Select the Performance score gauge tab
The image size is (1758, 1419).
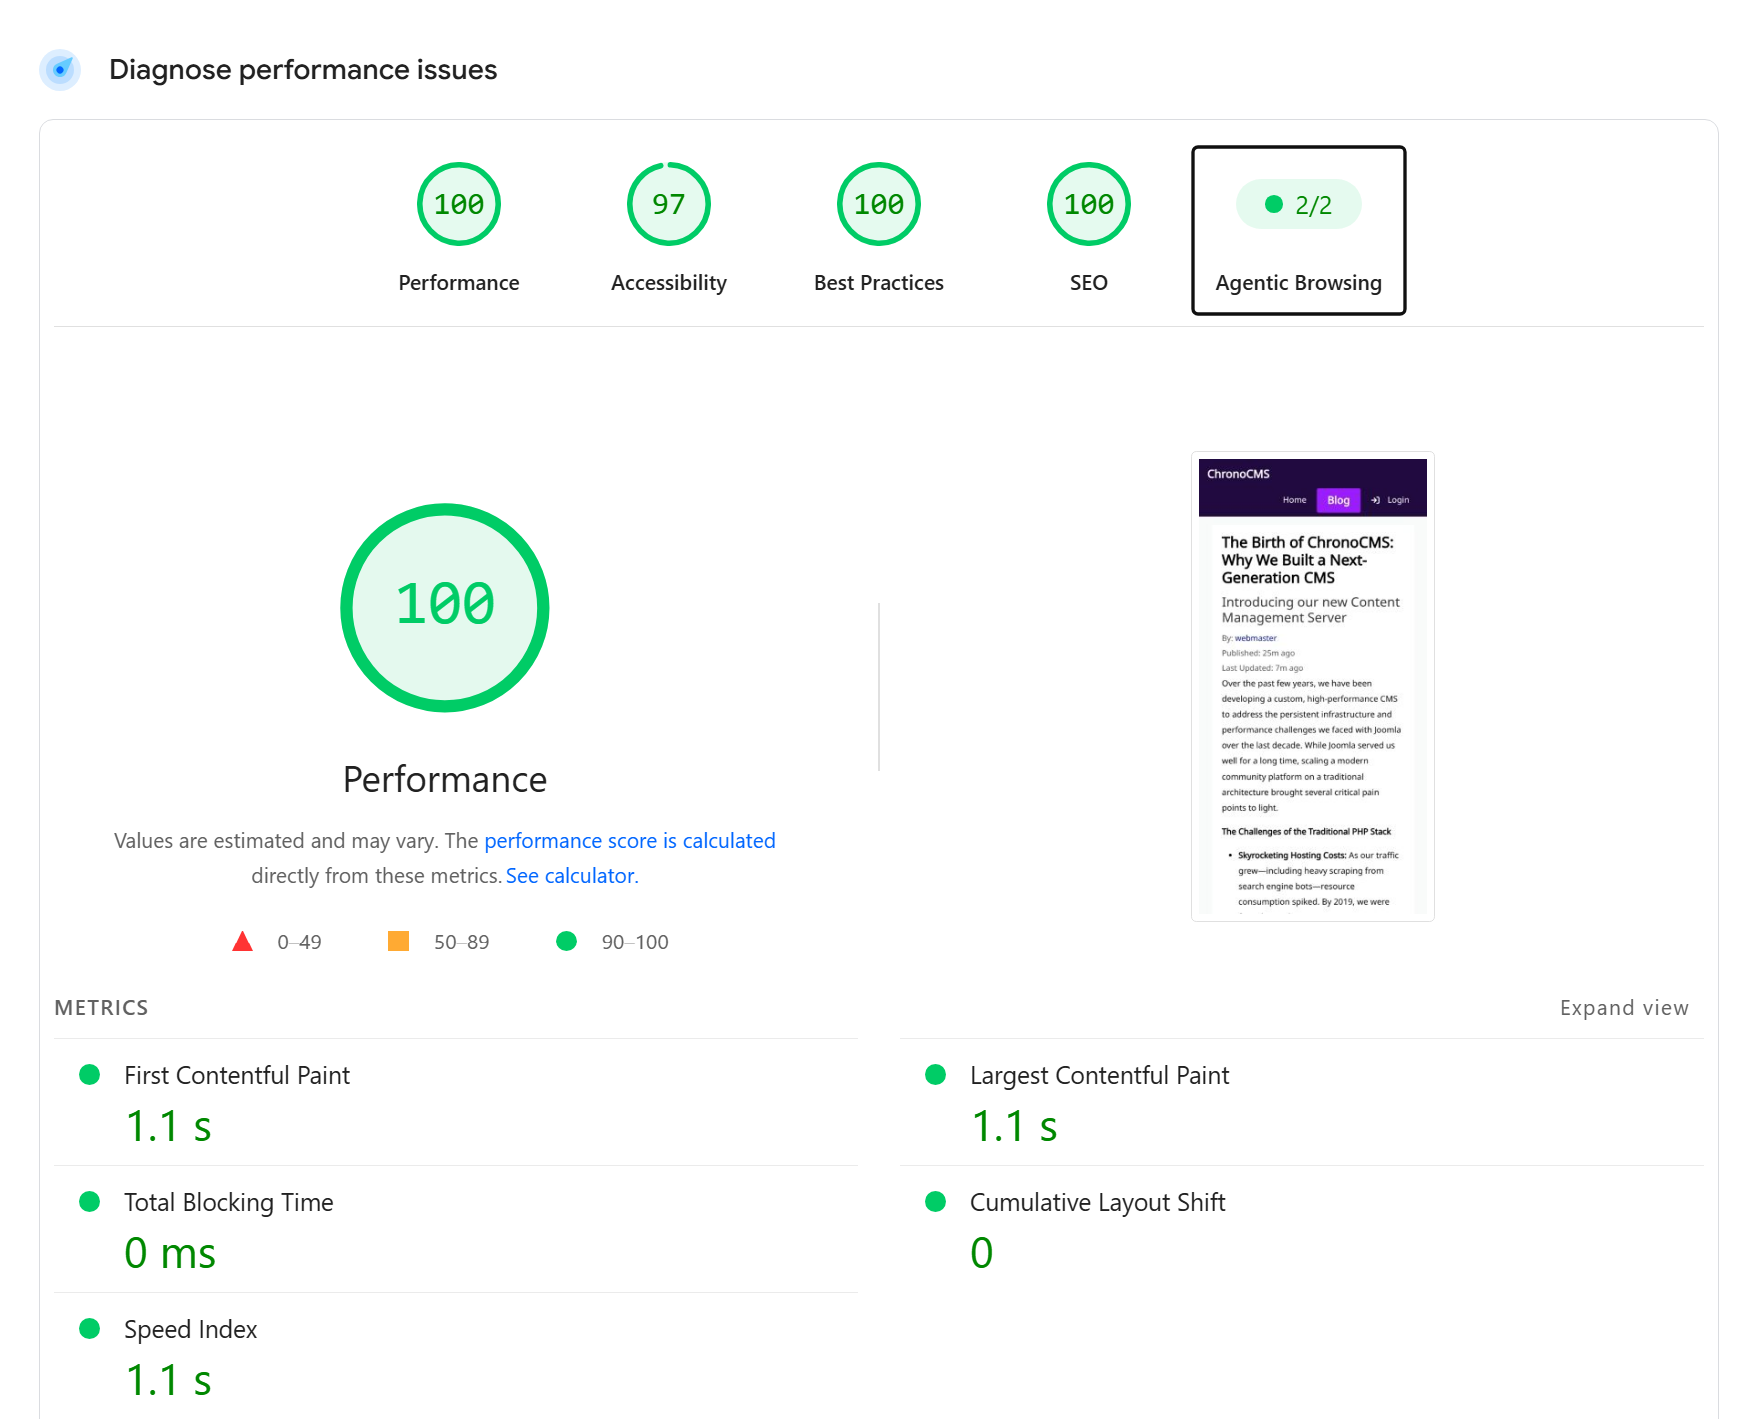click(x=459, y=229)
